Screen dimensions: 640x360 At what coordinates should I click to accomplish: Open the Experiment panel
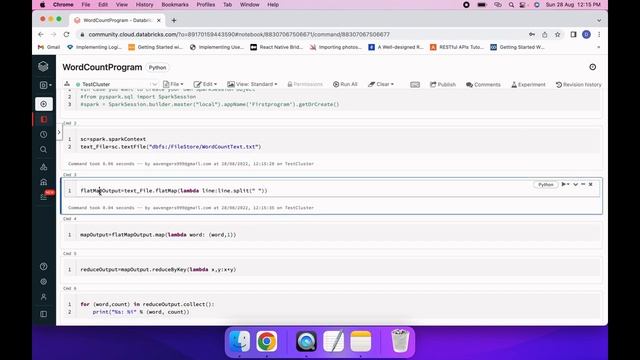528,84
